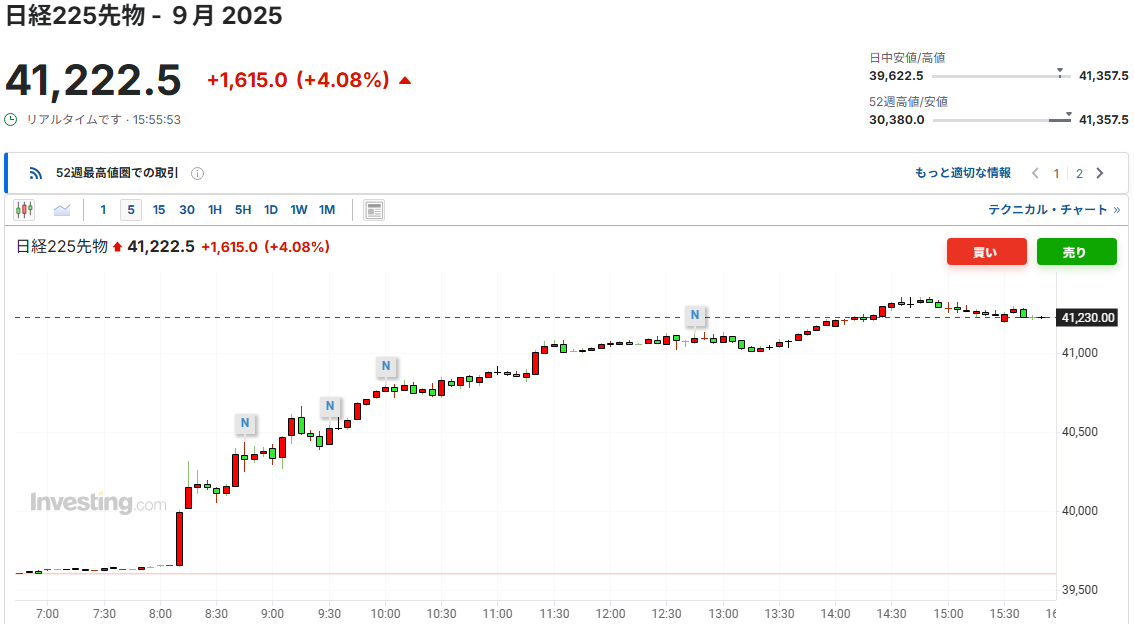Select the 1M interval
Screen dimensions: 1134x624
tap(327, 210)
